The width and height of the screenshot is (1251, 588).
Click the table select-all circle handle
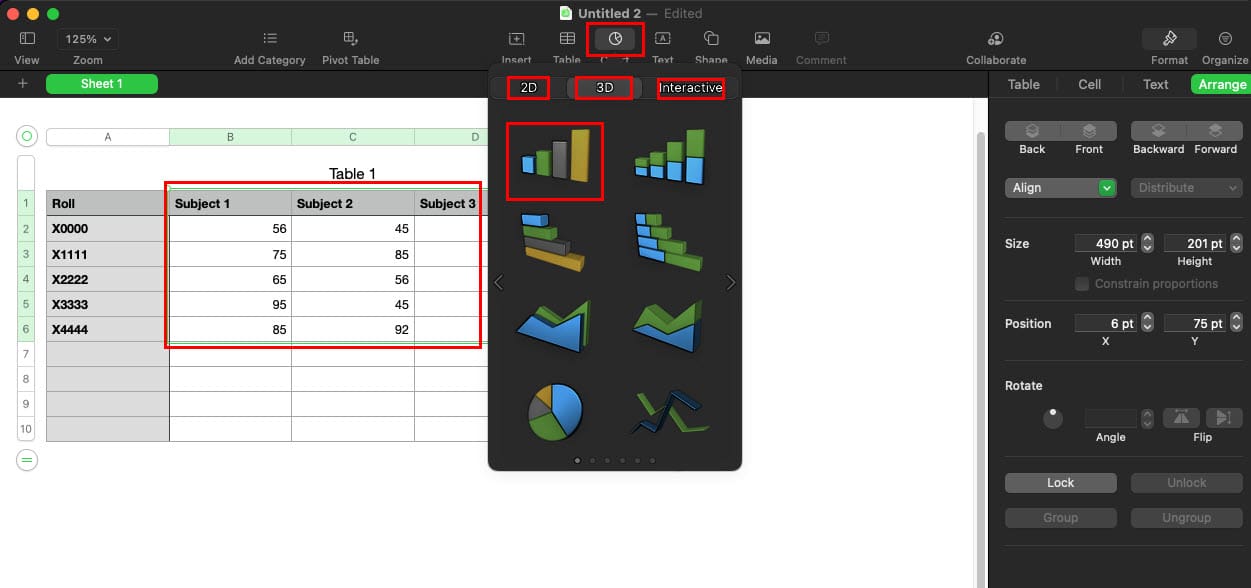[27, 136]
